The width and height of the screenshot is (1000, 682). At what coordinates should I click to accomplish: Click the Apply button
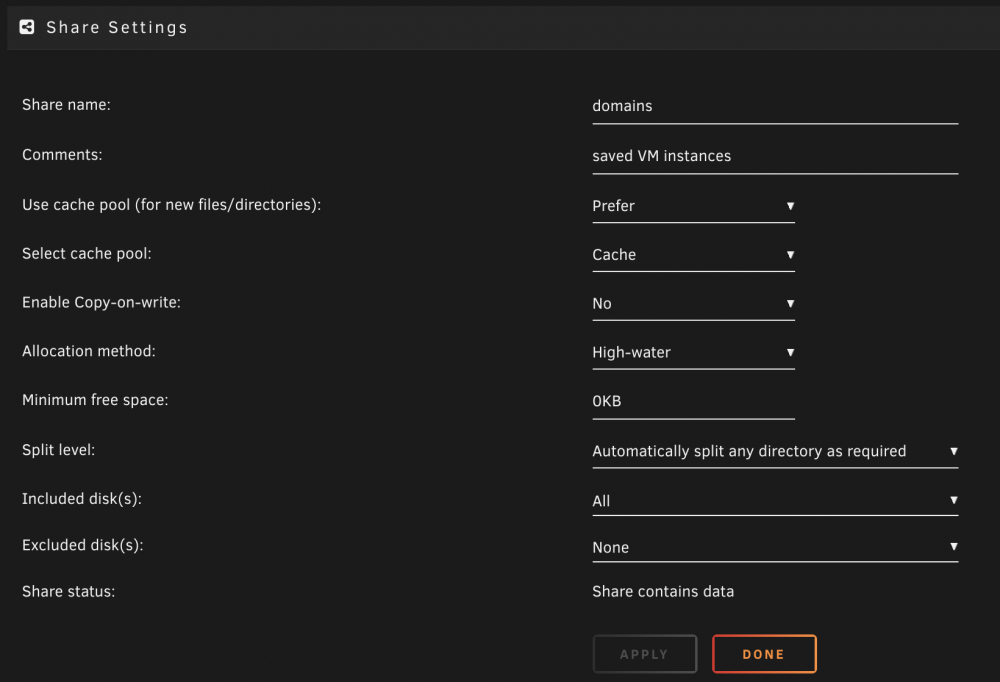[x=645, y=654]
